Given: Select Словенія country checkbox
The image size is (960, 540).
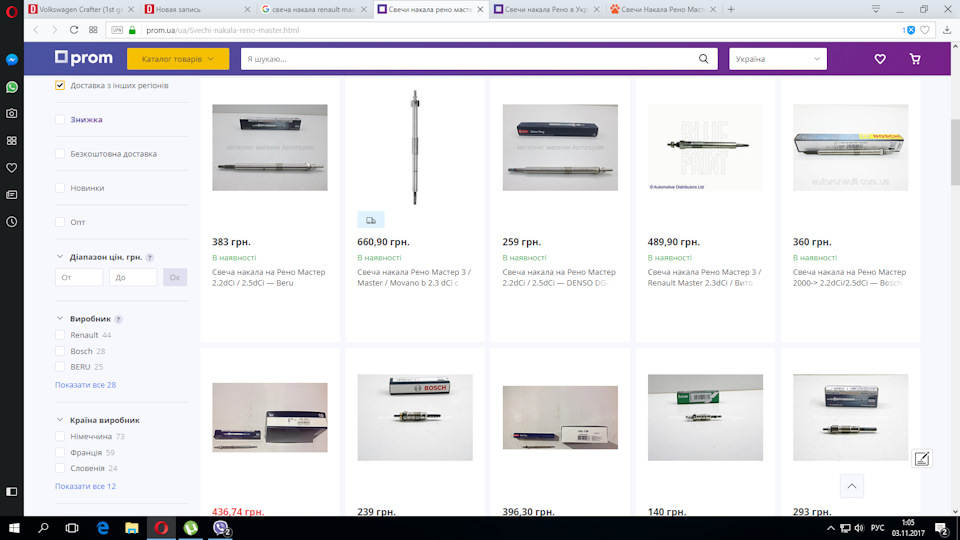Looking at the screenshot, I should [x=59, y=468].
